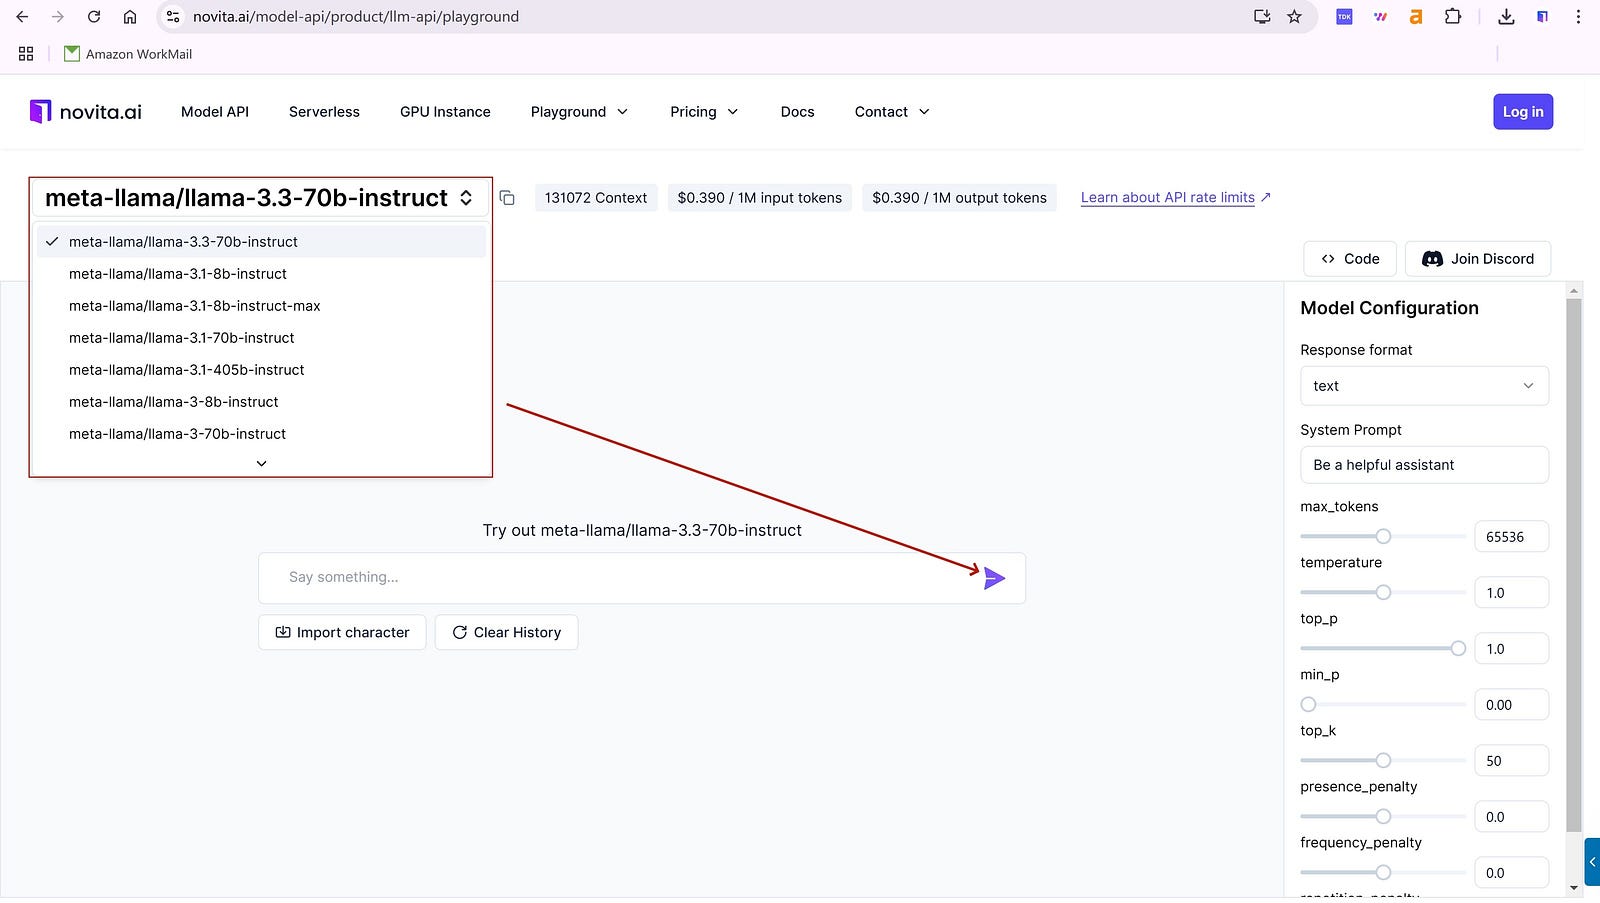Select meta-llama/llama-3-8b-instruct option
1600x903 pixels.
click(x=261, y=402)
